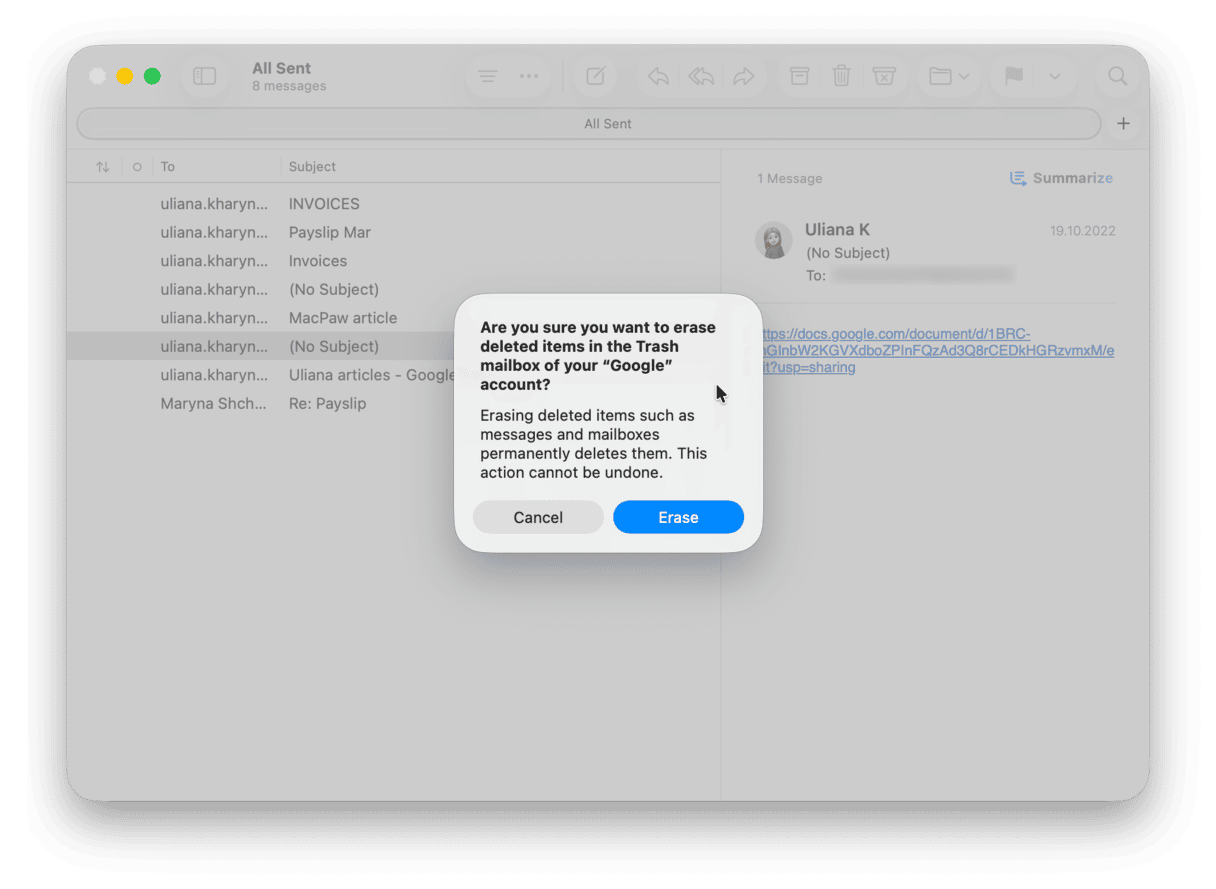Click the Reply arrow icon
This screenshot has width=1216, height=889.
[658, 77]
